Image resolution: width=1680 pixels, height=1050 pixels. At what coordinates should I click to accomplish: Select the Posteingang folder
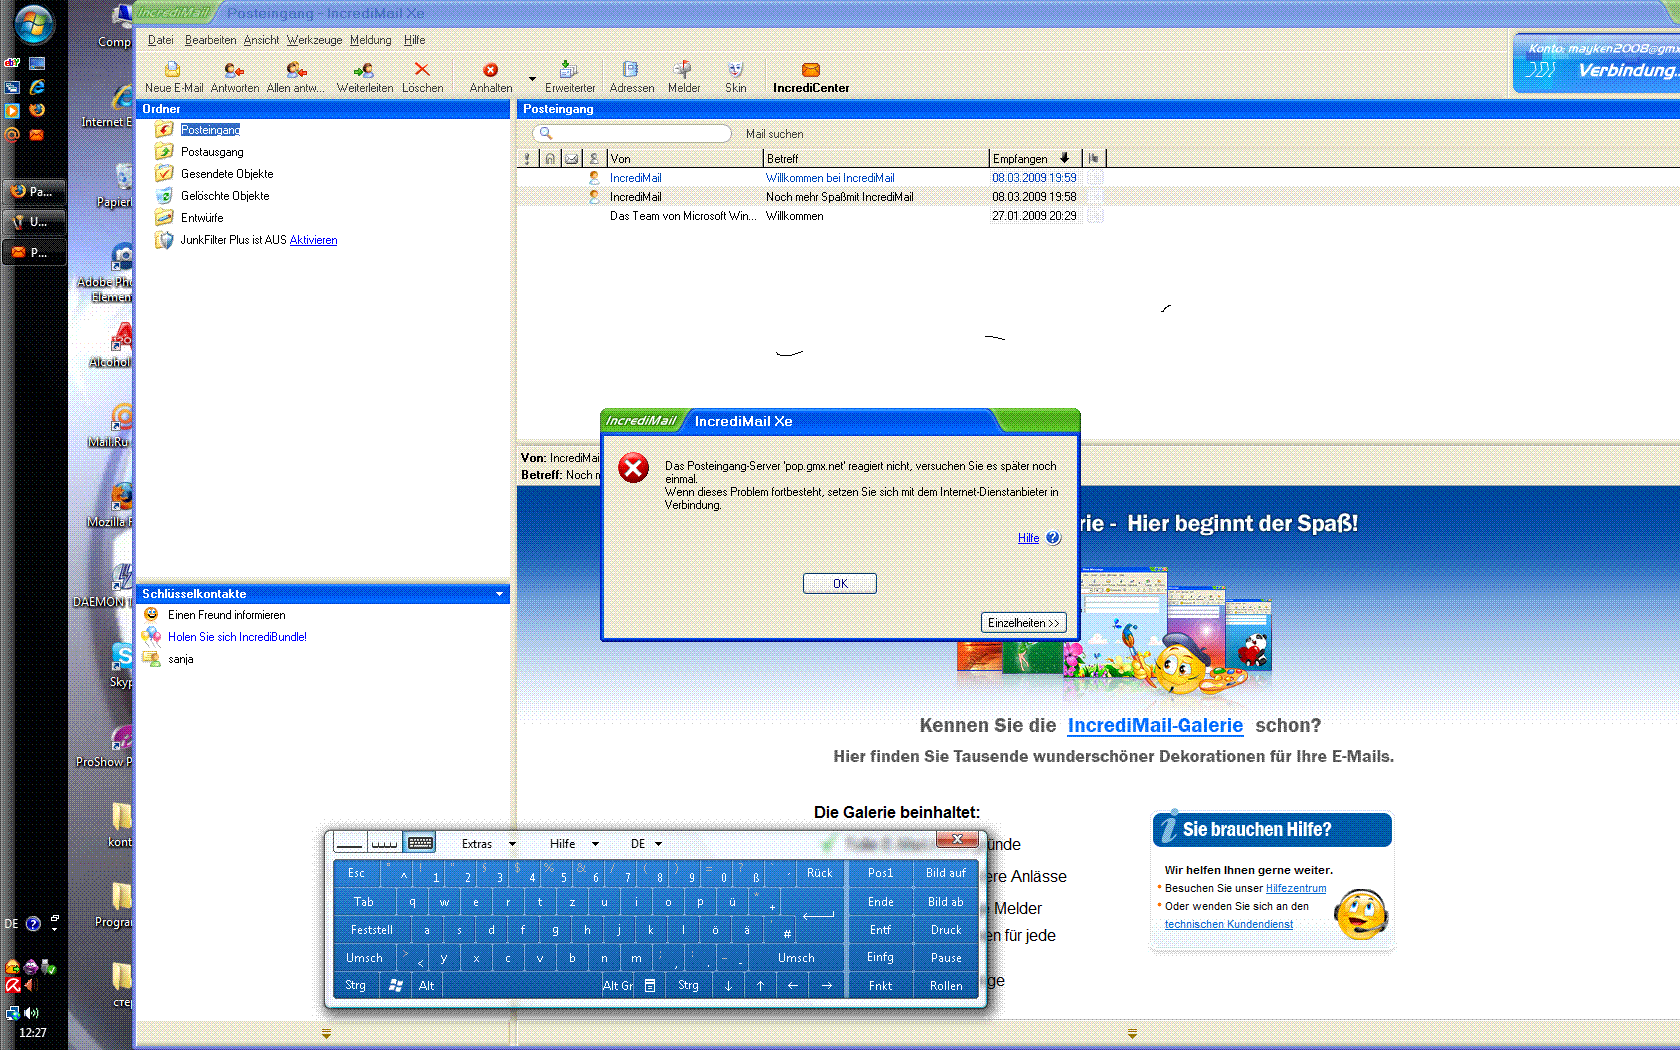click(x=210, y=130)
